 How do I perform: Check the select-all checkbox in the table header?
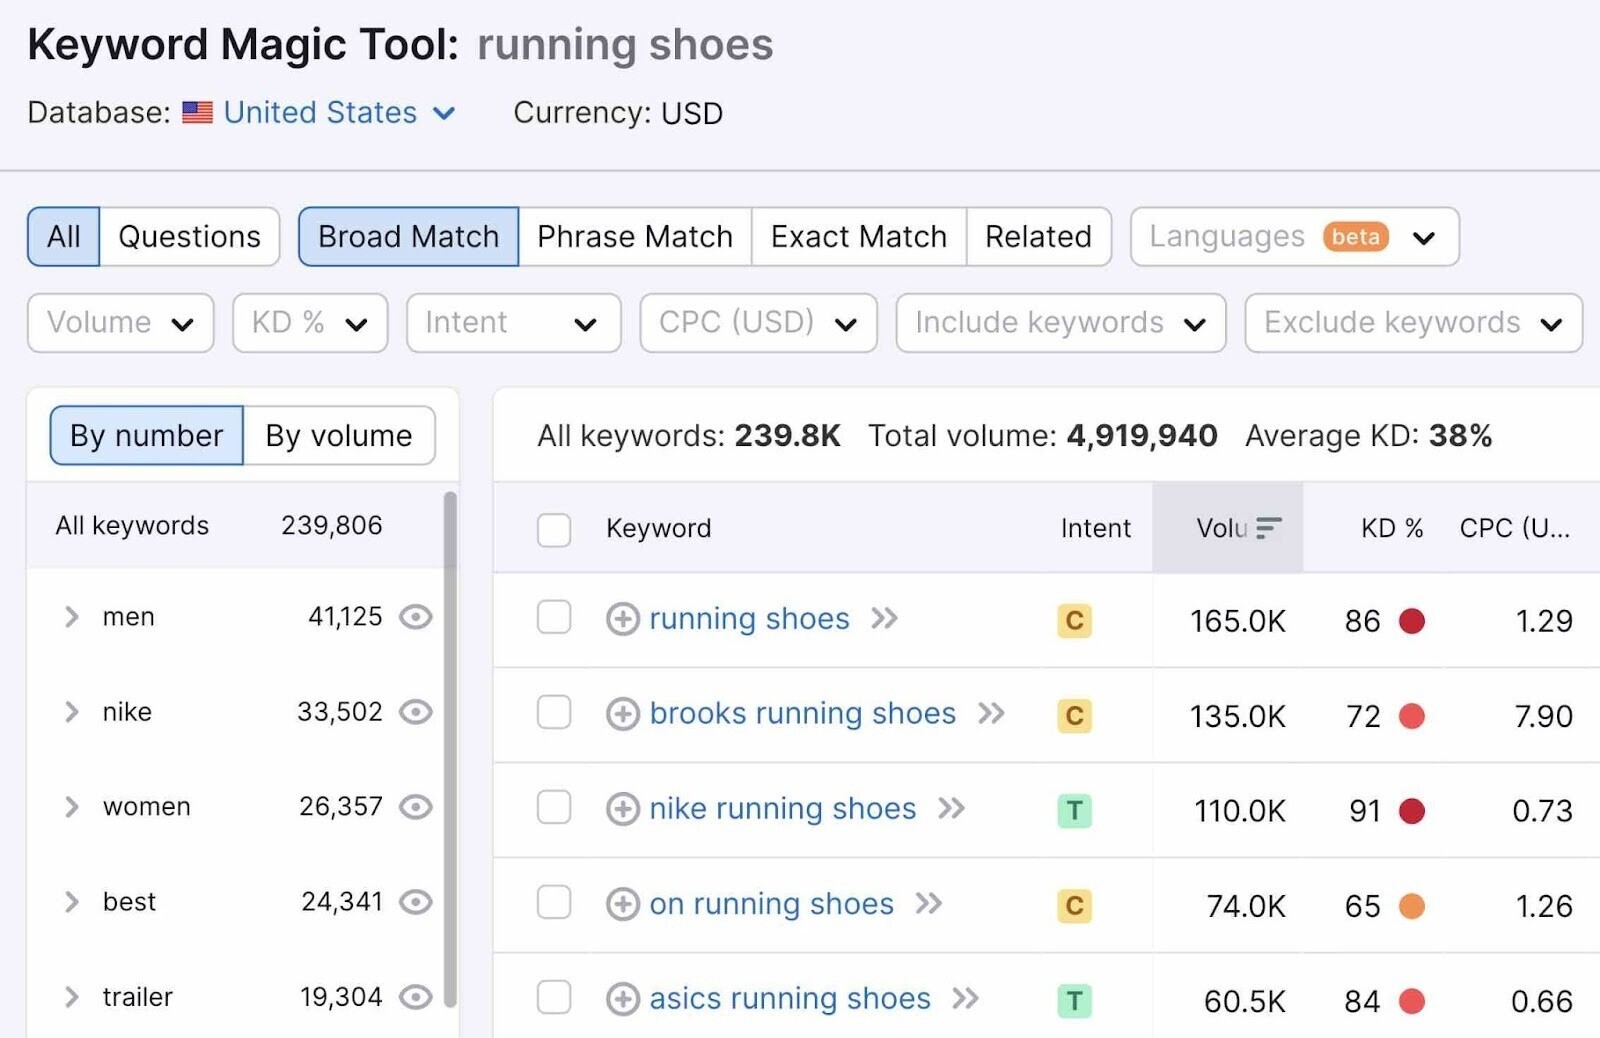tap(554, 530)
